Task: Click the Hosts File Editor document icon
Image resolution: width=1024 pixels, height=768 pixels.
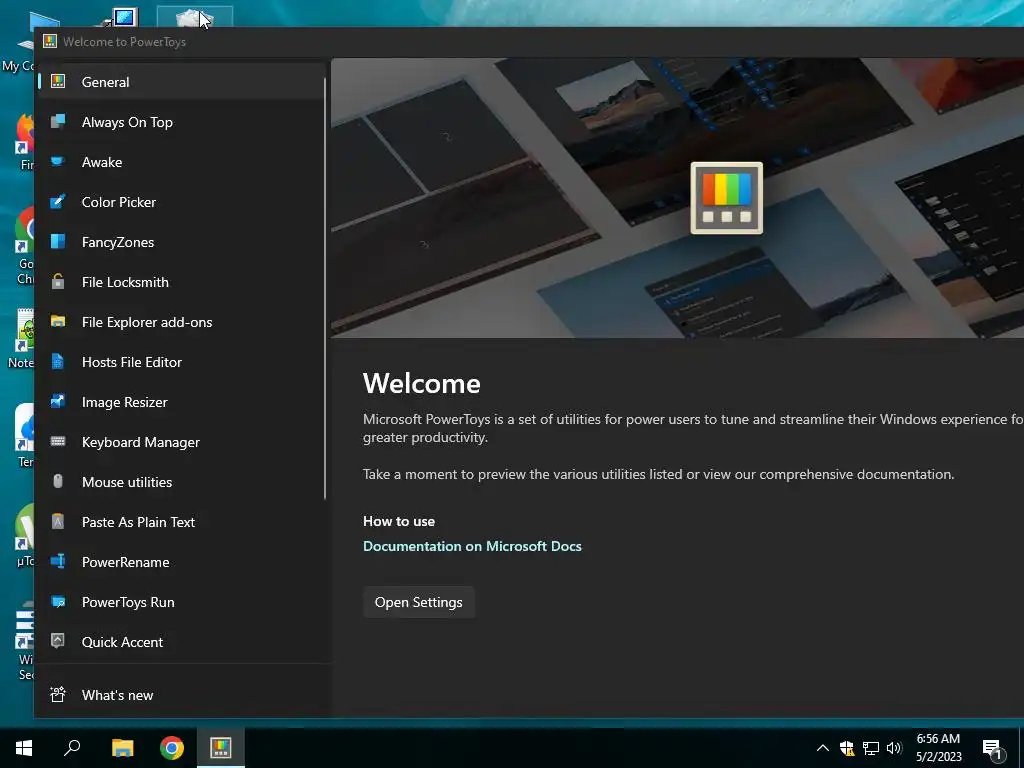Action: pos(58,361)
